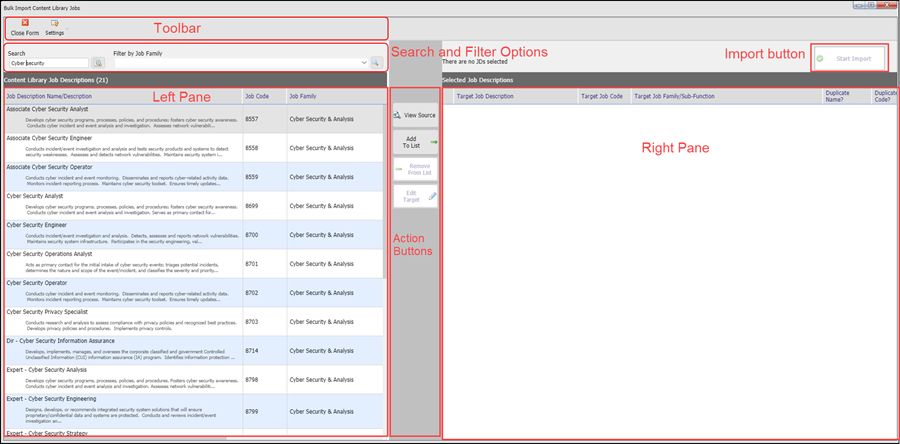Screen dimensions: 900x444
Task: Click job code 8798
Action: tap(253, 380)
